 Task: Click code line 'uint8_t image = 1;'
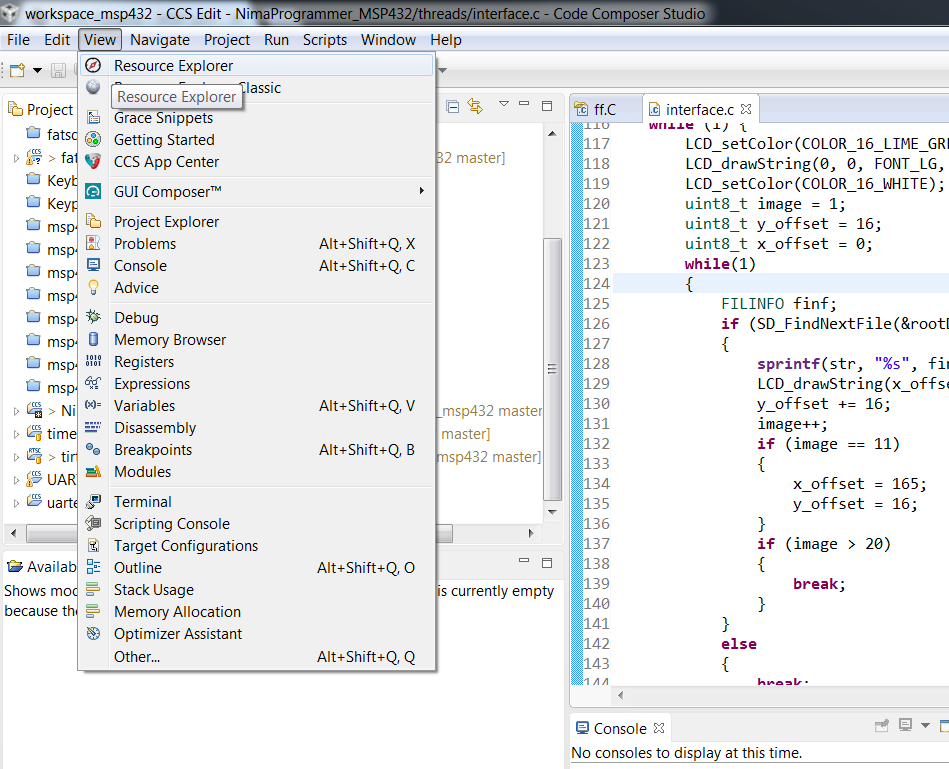765,204
